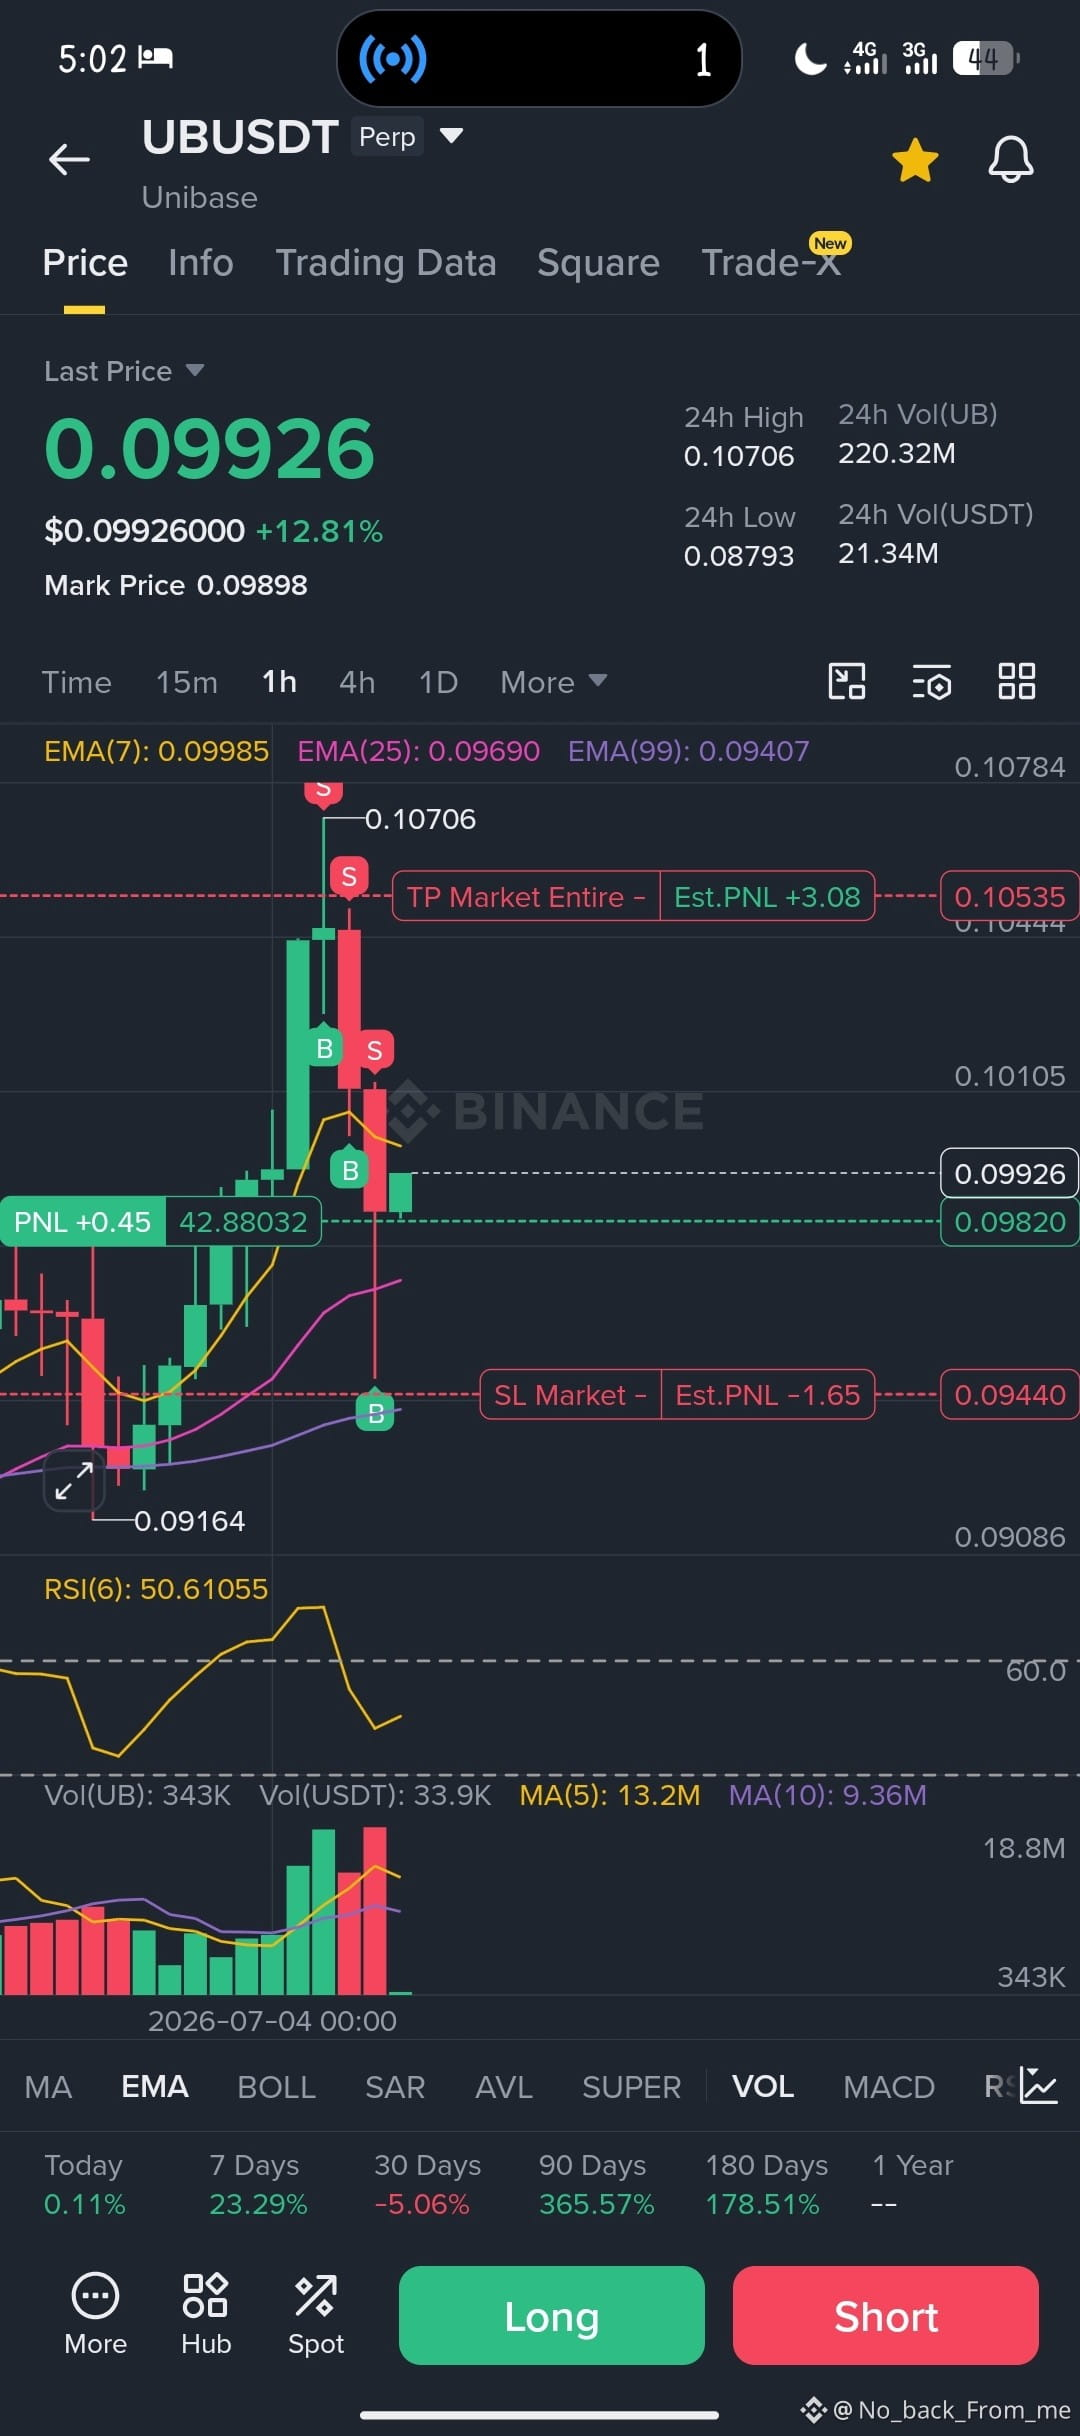This screenshot has height=2436, width=1080.
Task: Enable the SAR indicator
Action: click(395, 2087)
